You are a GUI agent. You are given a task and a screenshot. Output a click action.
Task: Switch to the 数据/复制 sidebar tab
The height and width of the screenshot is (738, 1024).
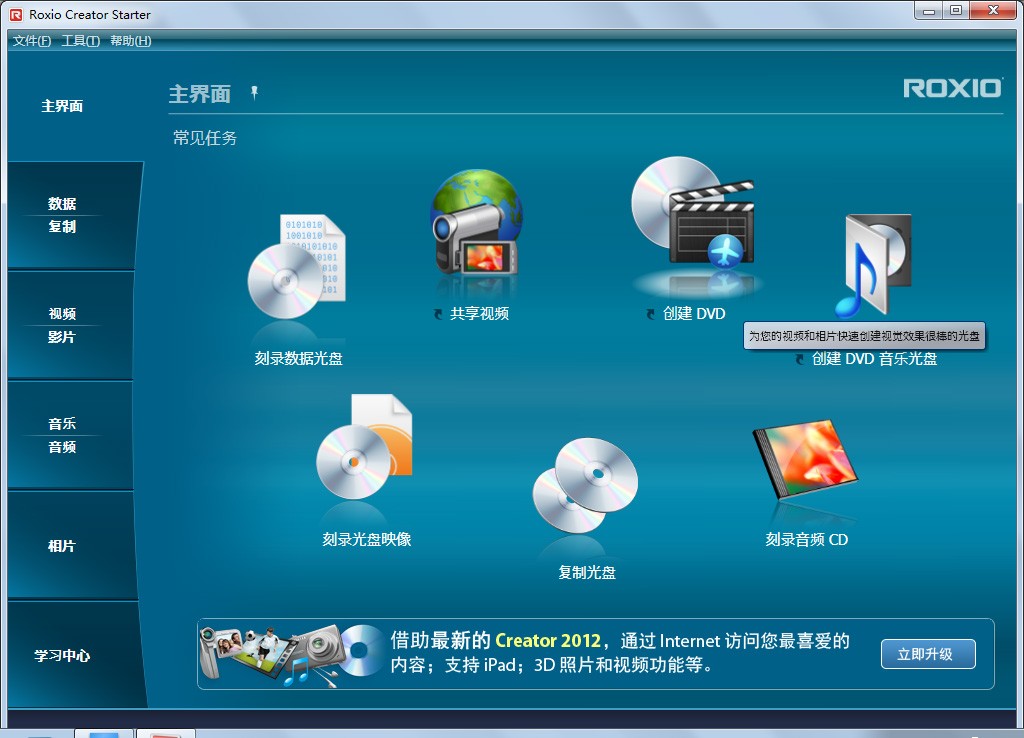(x=62, y=215)
